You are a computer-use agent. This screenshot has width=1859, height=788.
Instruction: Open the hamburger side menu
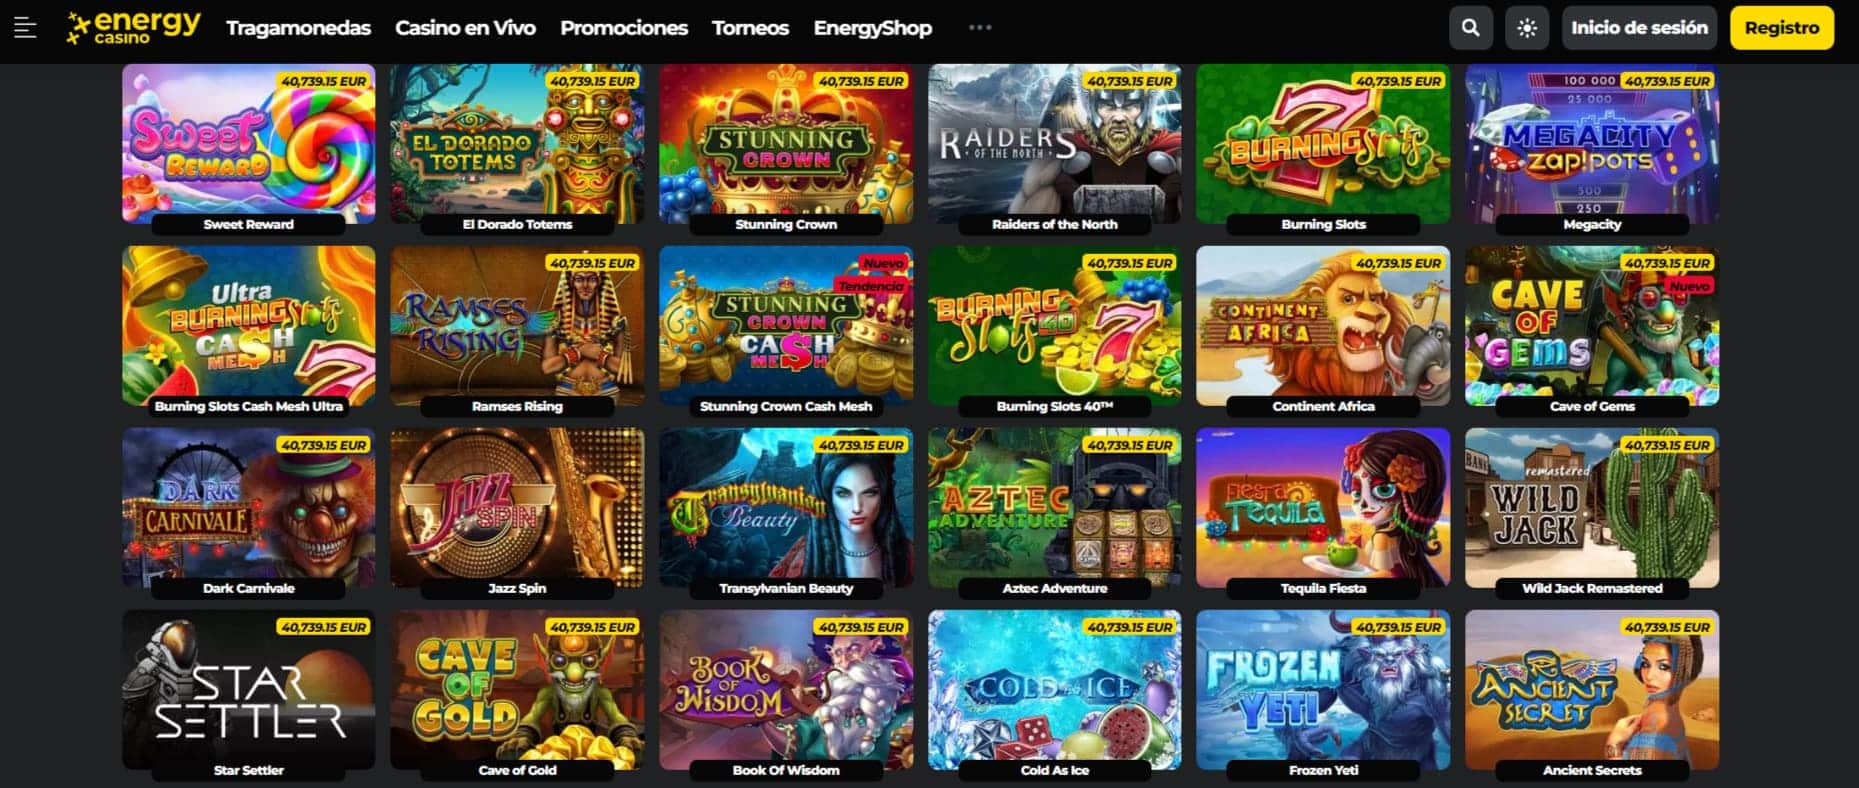[26, 28]
